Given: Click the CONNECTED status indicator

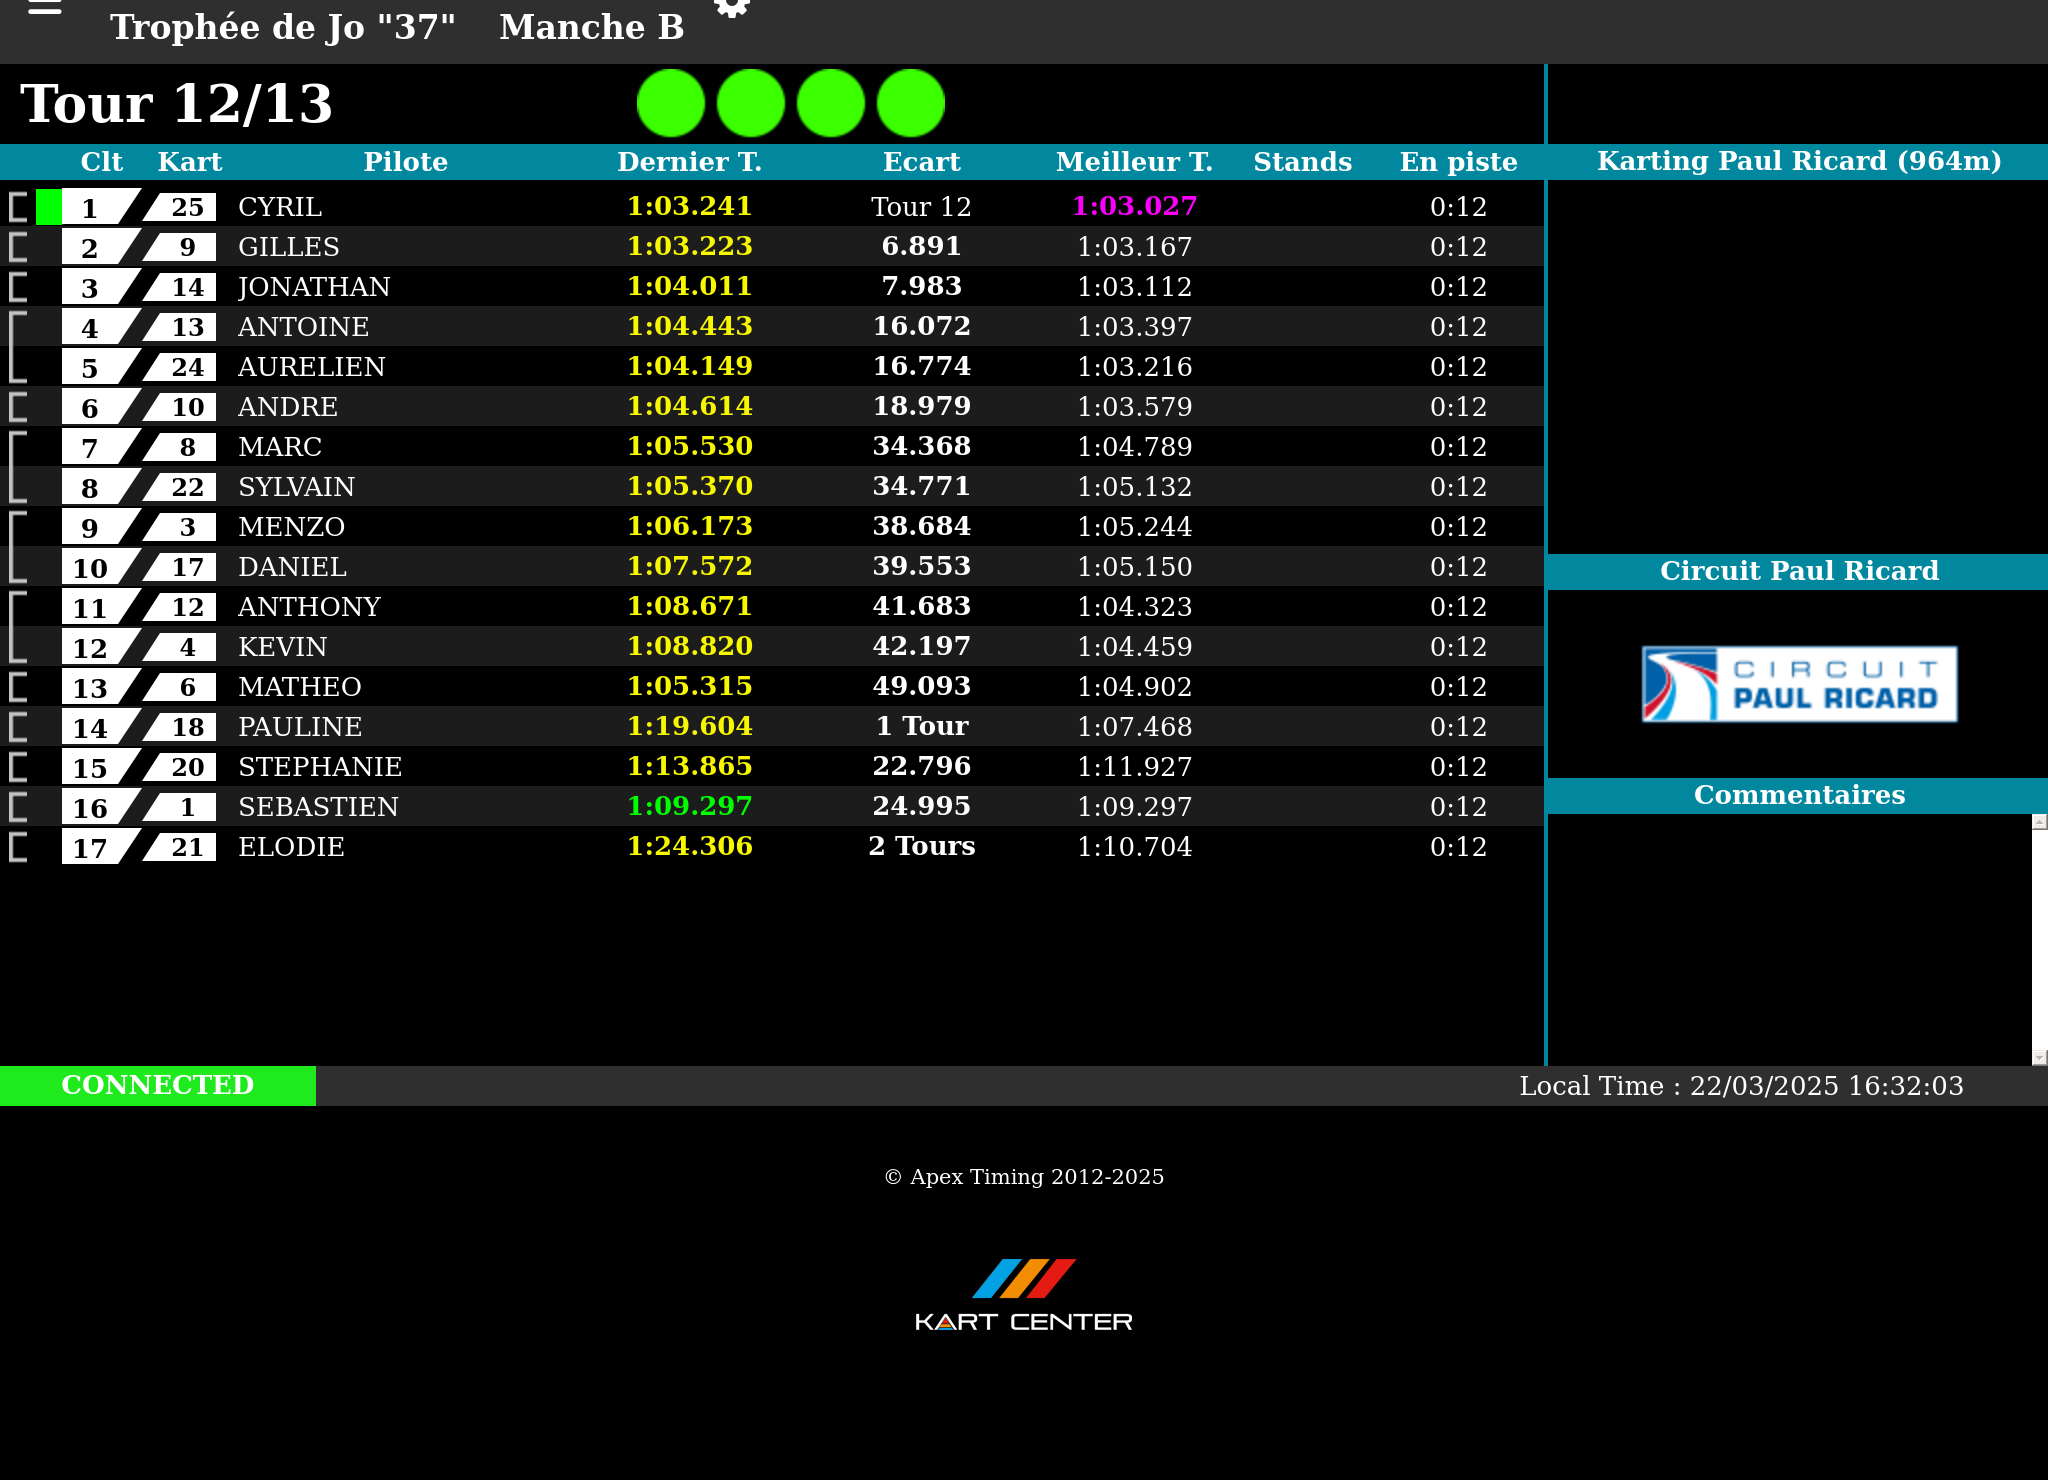Looking at the screenshot, I should point(158,1085).
